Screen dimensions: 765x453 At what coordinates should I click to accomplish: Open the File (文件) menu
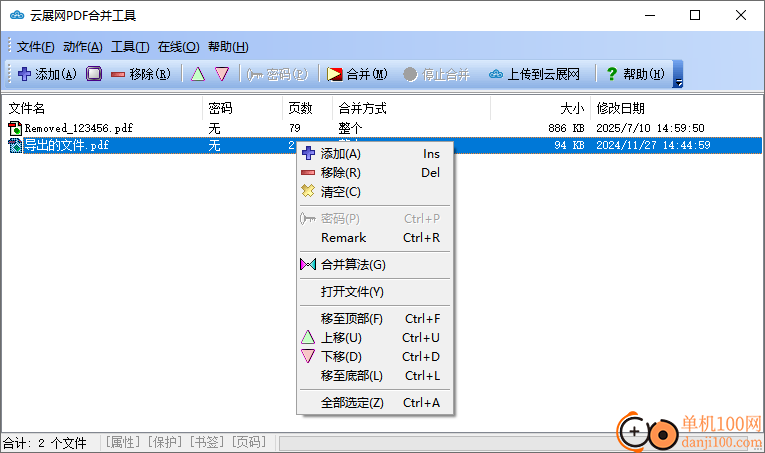[35, 47]
